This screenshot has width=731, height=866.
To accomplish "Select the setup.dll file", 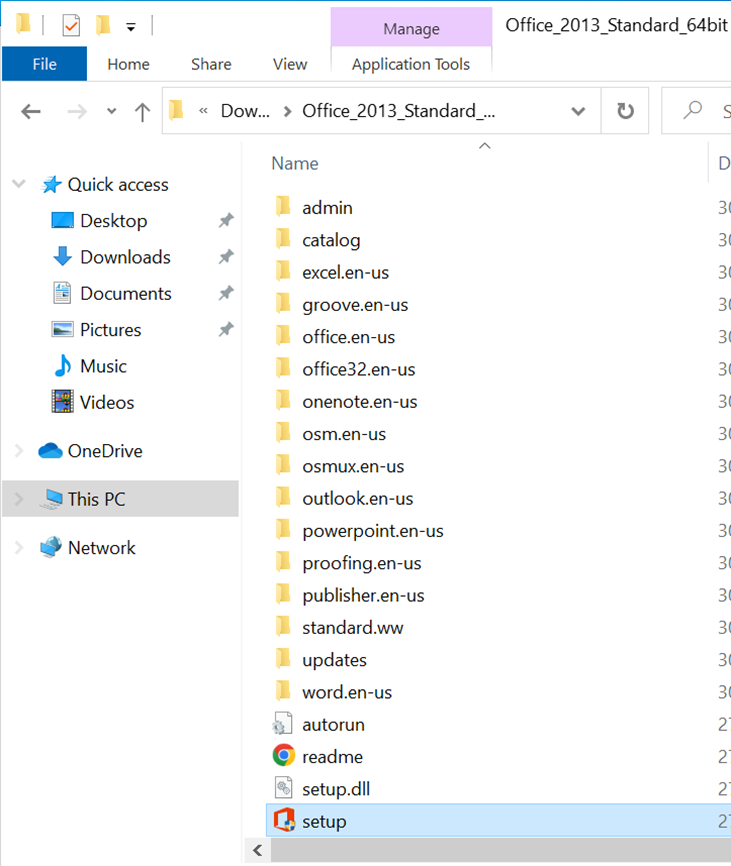I will 336,790.
